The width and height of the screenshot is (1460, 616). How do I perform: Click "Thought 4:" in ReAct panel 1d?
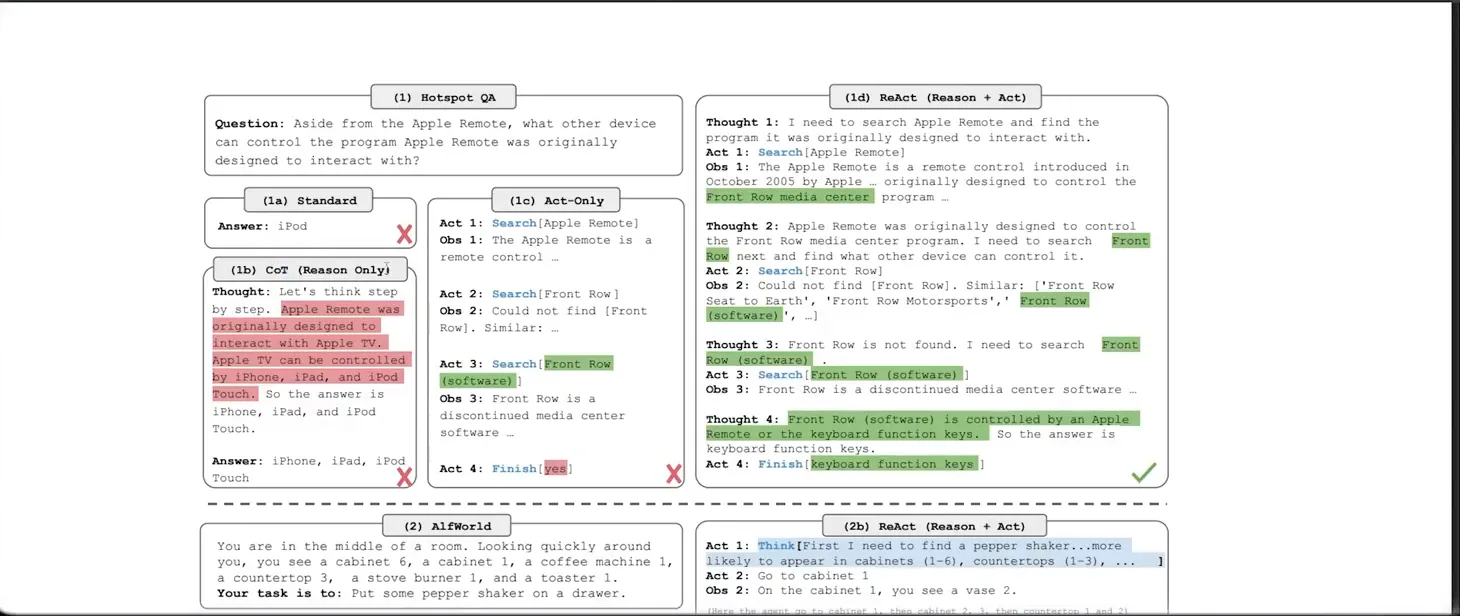pyautogui.click(x=742, y=420)
